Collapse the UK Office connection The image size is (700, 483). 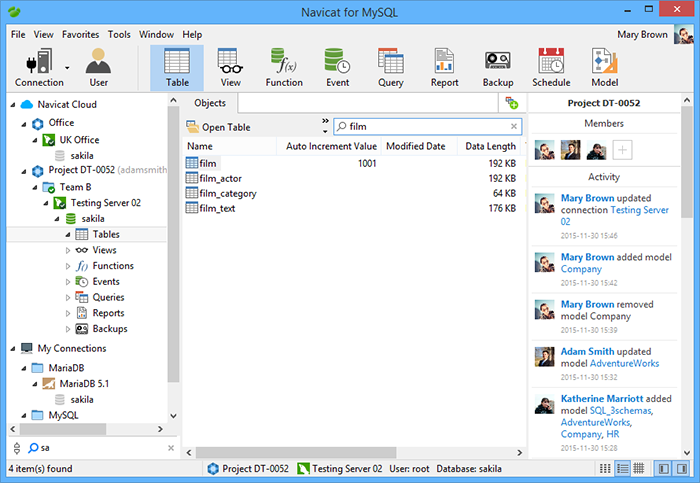(35, 140)
